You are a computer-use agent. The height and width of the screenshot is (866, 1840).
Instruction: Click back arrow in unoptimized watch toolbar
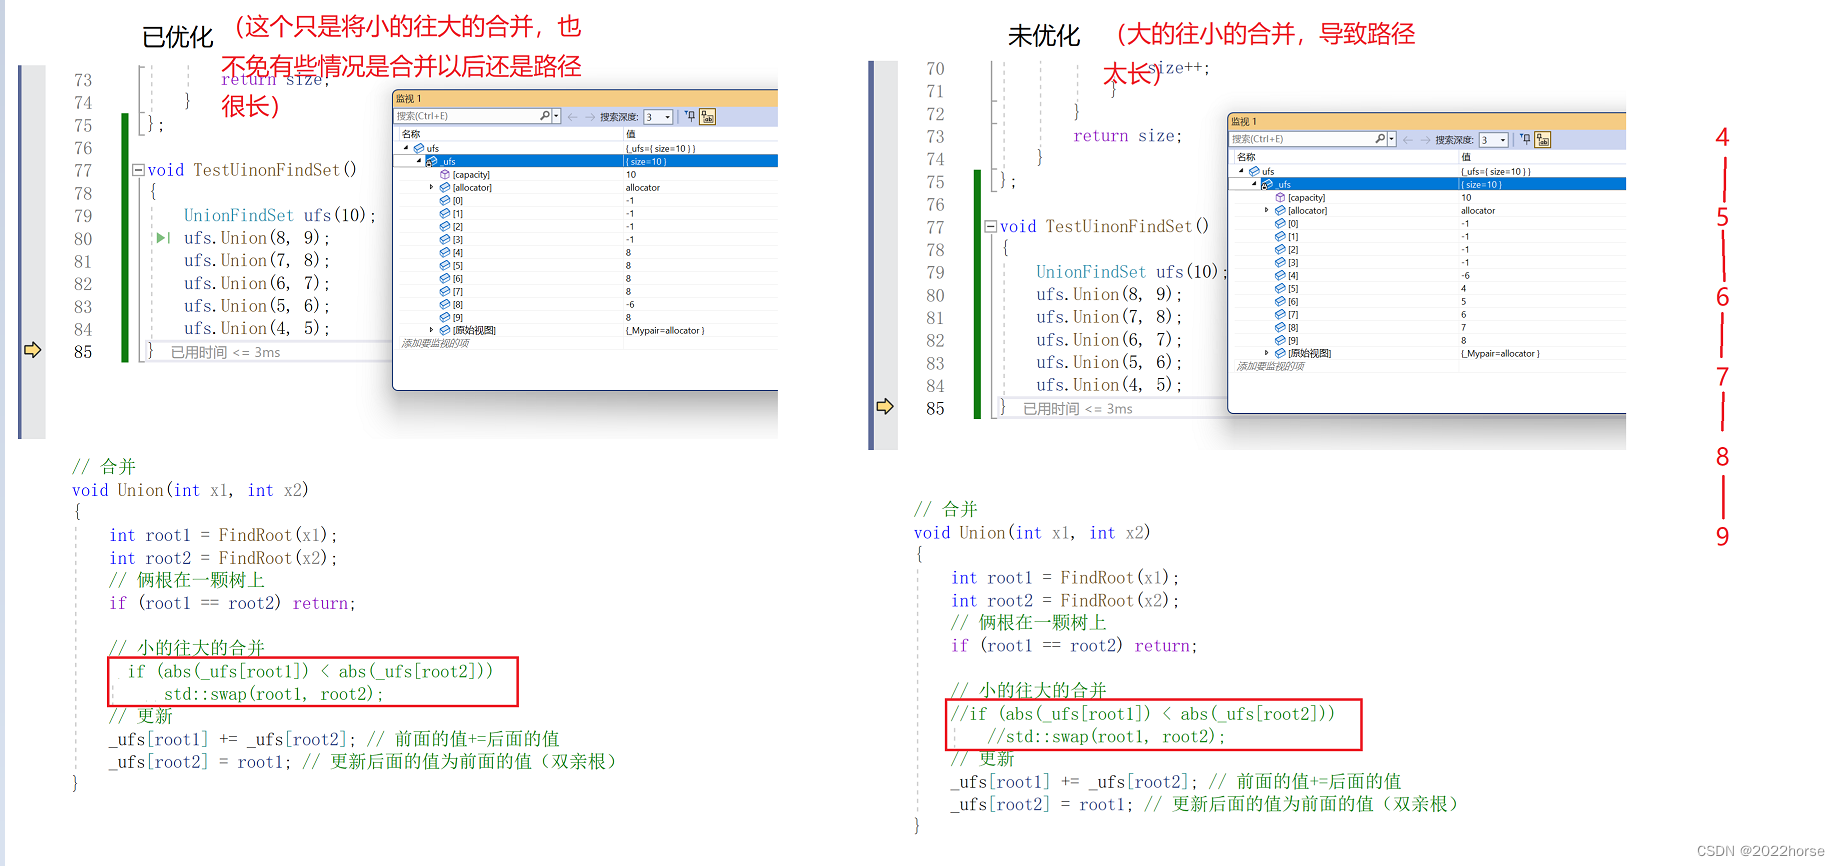[1408, 140]
